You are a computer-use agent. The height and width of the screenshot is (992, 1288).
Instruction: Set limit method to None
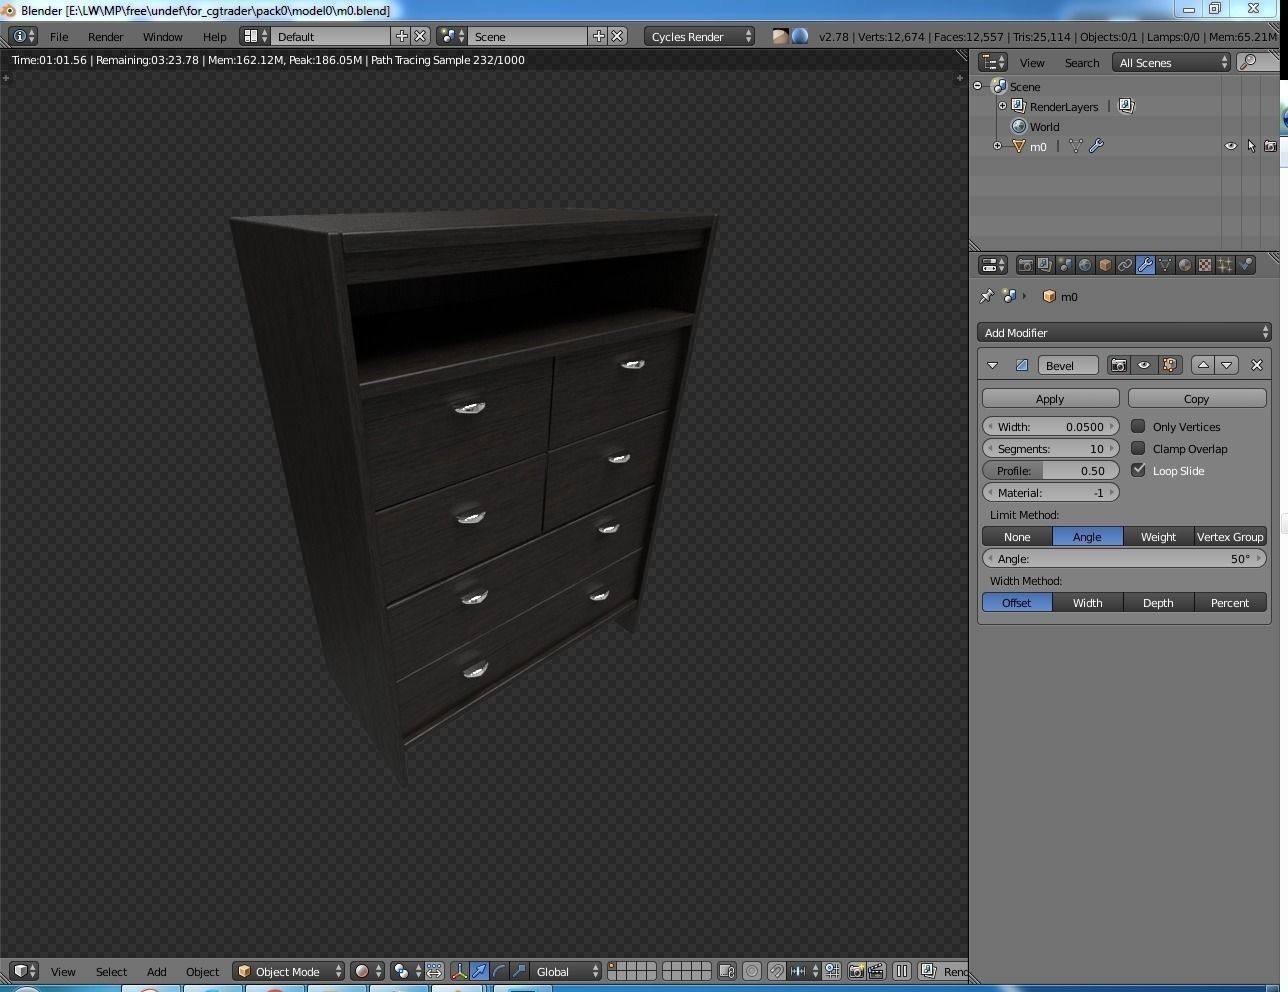(1017, 536)
